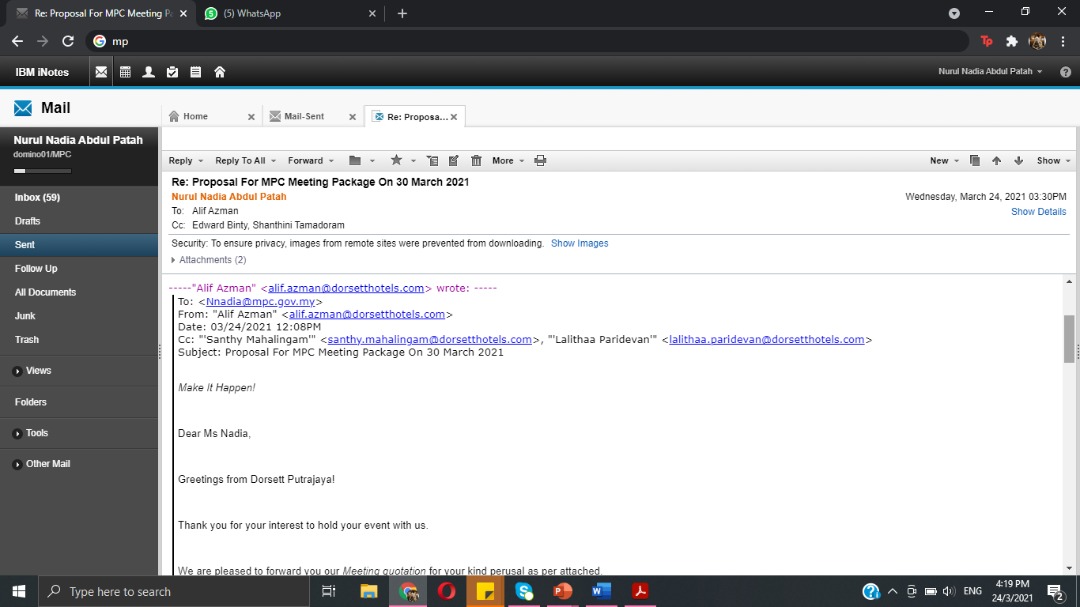
Task: Open the To Do list icon
Action: click(172, 72)
